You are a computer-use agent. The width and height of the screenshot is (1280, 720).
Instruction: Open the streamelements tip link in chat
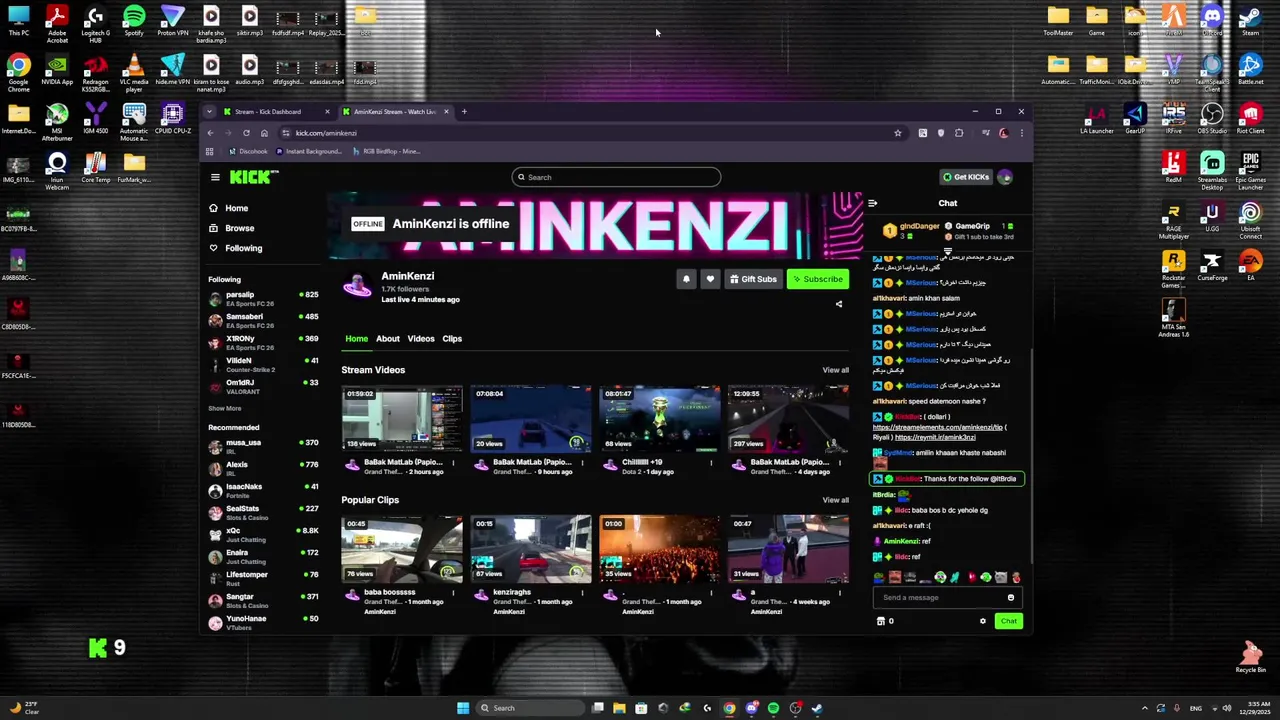tap(937, 427)
